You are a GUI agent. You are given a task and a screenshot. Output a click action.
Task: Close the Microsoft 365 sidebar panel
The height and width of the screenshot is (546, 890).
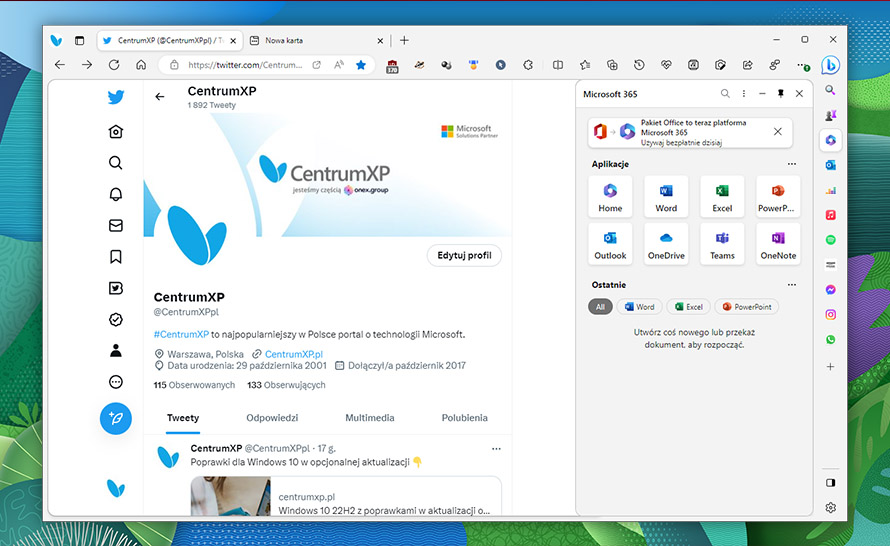point(799,94)
